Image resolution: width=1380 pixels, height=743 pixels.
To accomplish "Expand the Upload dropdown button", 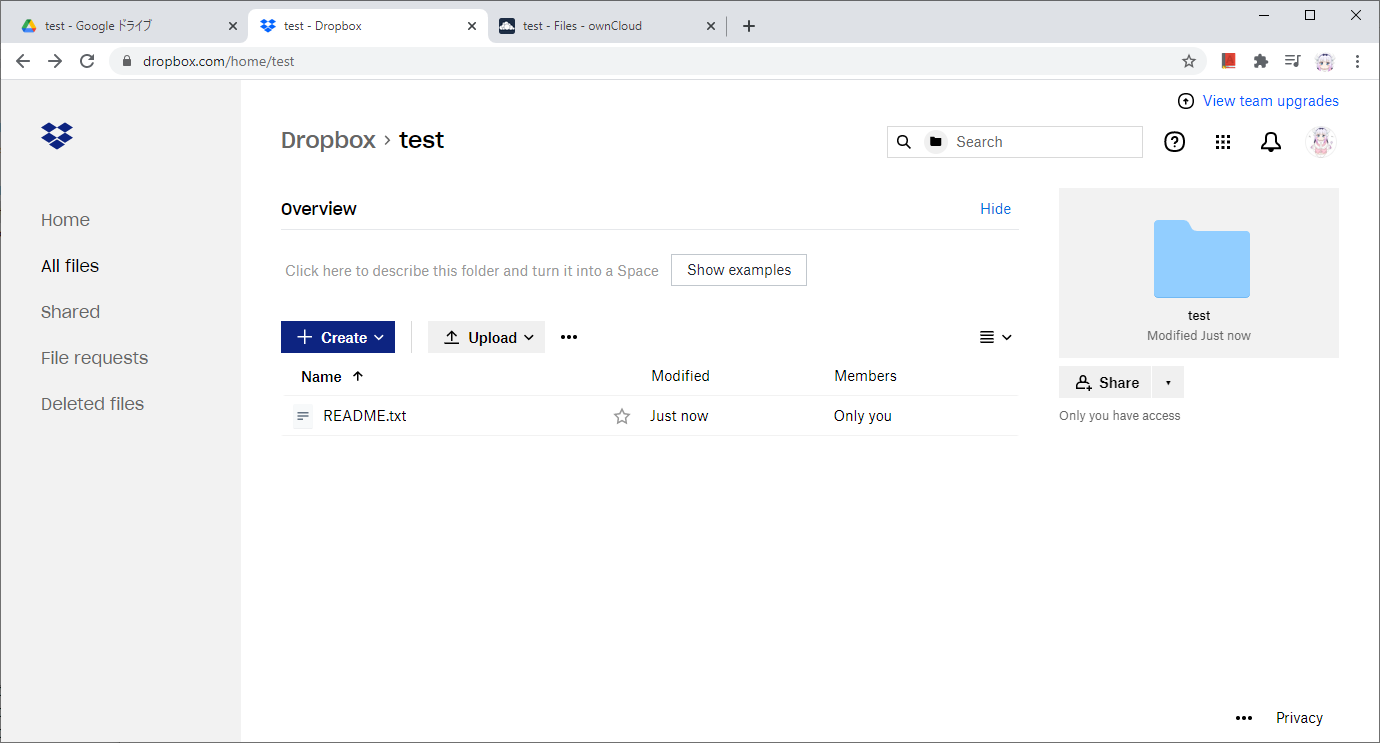I will point(486,337).
